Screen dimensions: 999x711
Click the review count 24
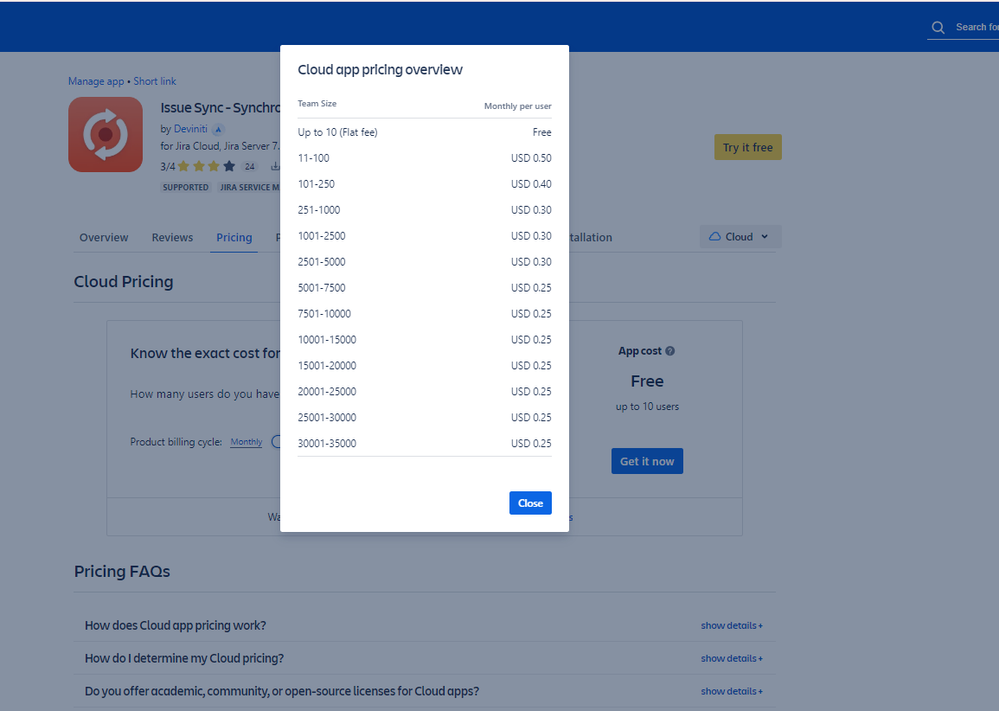pyautogui.click(x=250, y=167)
